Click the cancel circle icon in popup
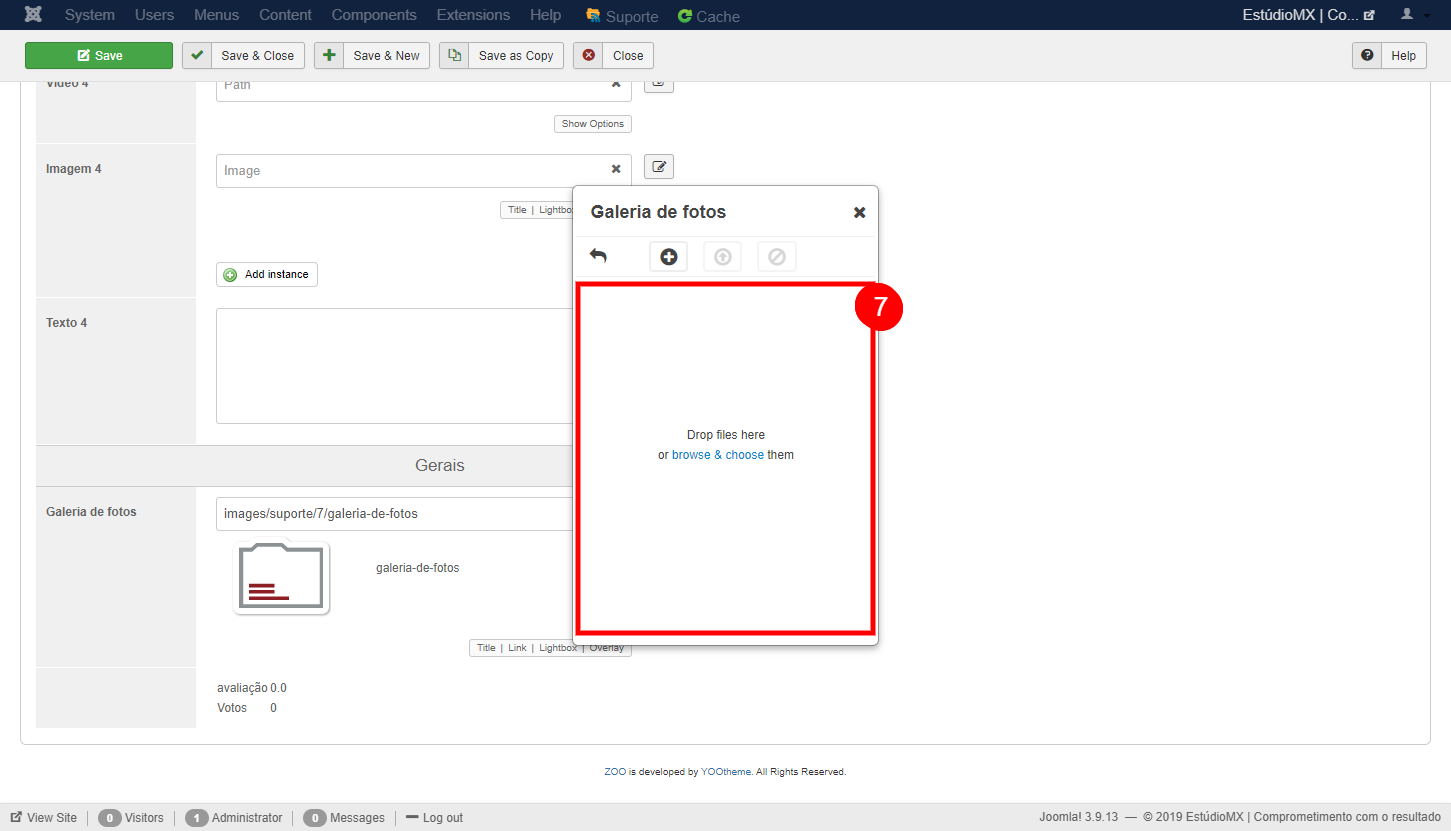The image size is (1451, 831). coord(776,257)
